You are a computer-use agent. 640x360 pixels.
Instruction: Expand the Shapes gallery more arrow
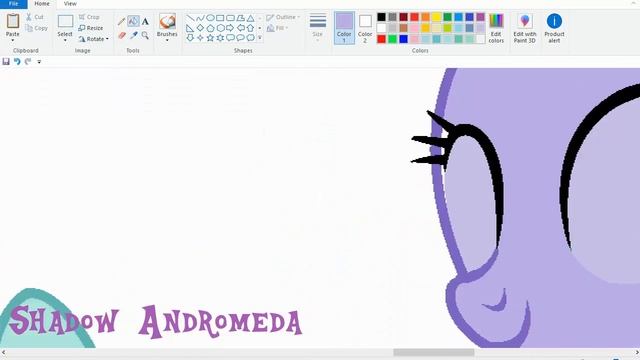coord(260,38)
